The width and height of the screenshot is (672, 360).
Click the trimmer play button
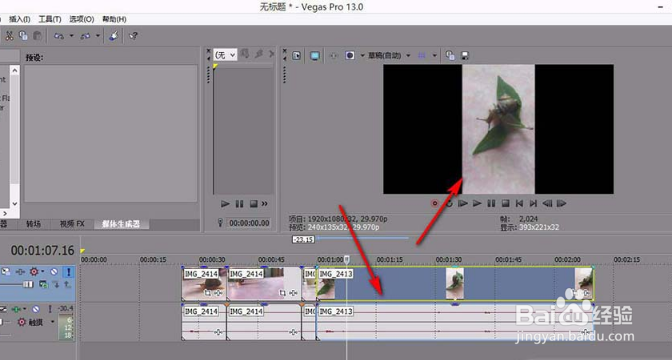[x=225, y=204]
